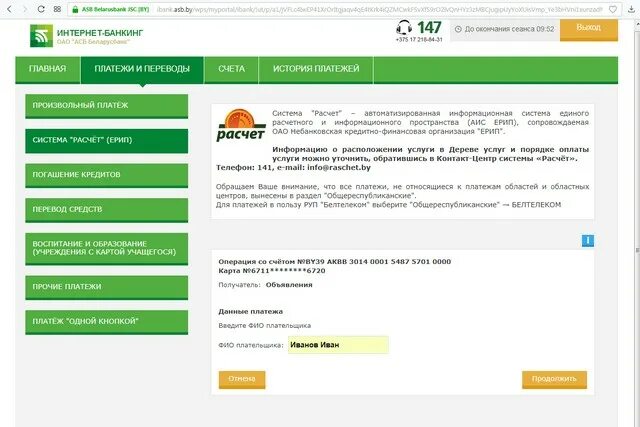The width and height of the screenshot is (640, 427).
Task: Click the Расчет system logo image
Action: tap(241, 125)
